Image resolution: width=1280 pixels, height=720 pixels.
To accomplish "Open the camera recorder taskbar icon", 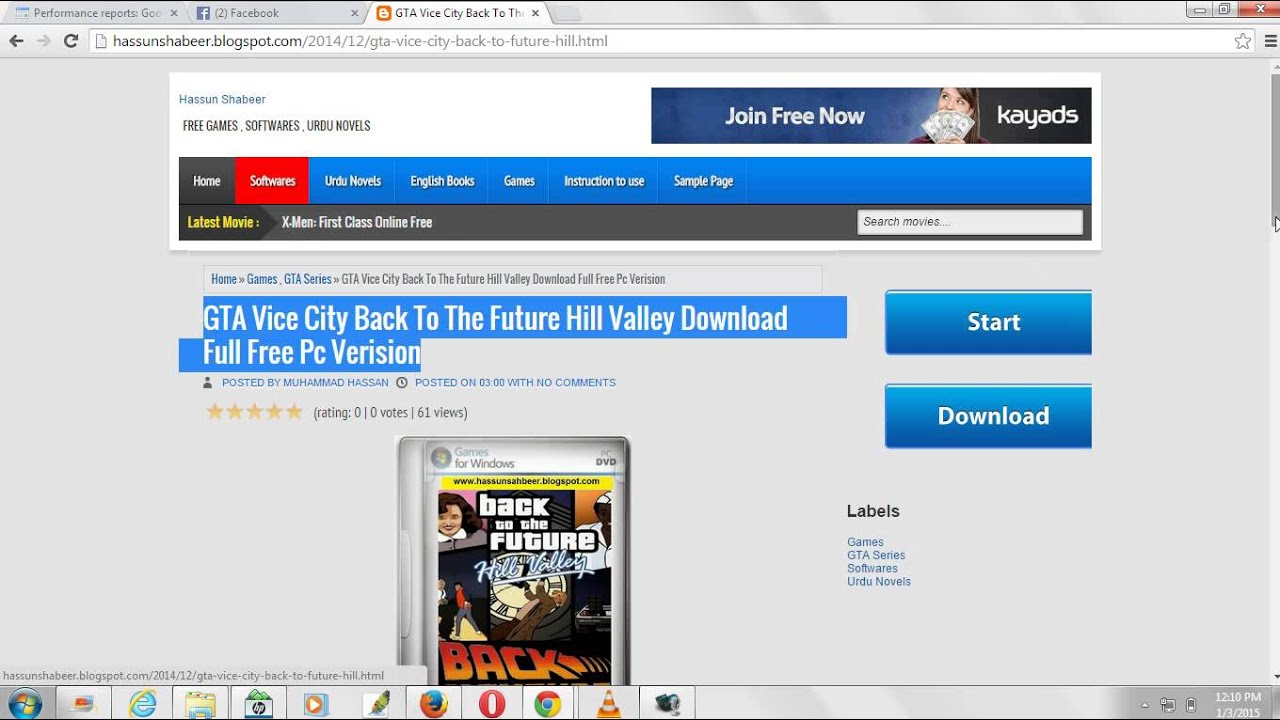I will pos(665,704).
